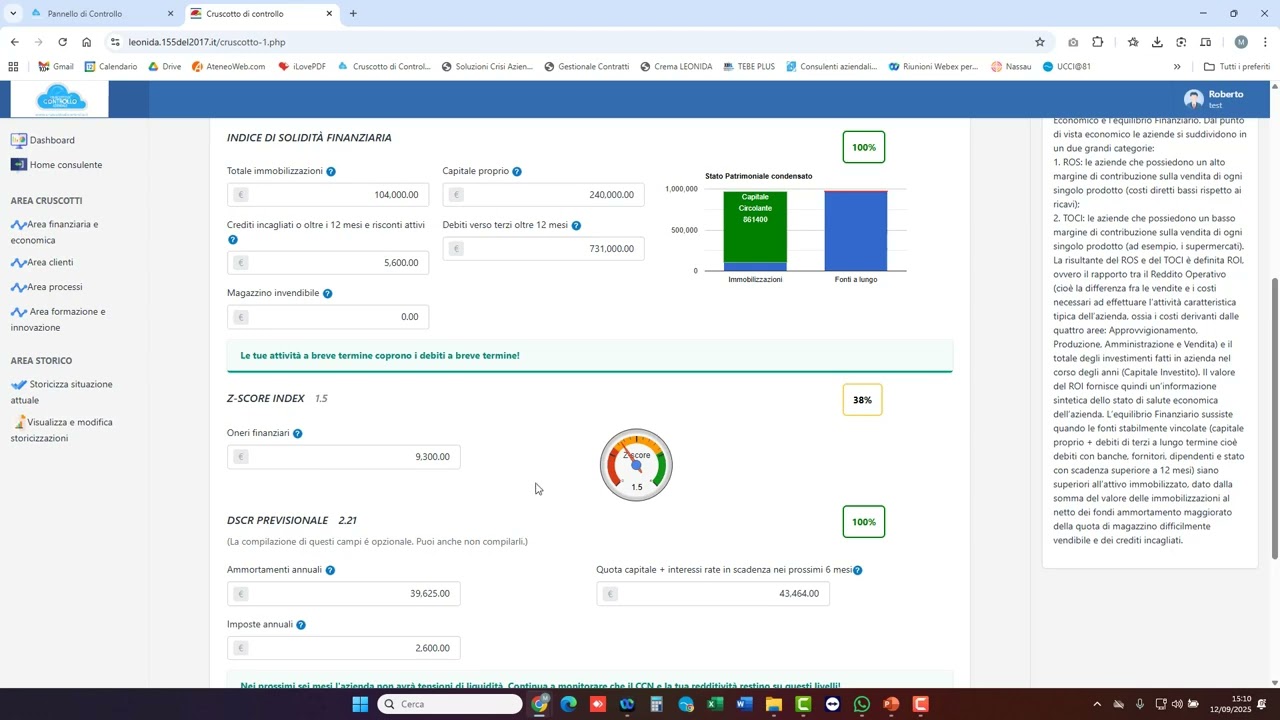Image resolution: width=1280 pixels, height=720 pixels.
Task: Click help icon for Debiti verso terzi
Action: tap(576, 226)
